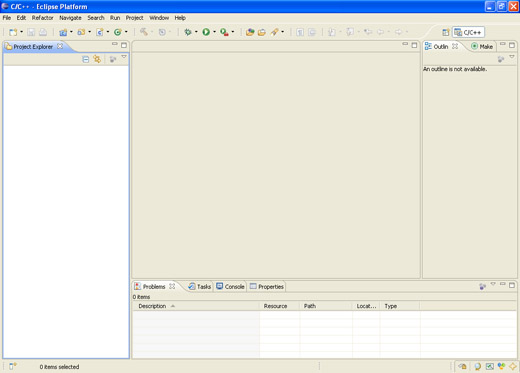Click the Debug bug icon
This screenshot has width=520, height=373.
pyautogui.click(x=188, y=32)
